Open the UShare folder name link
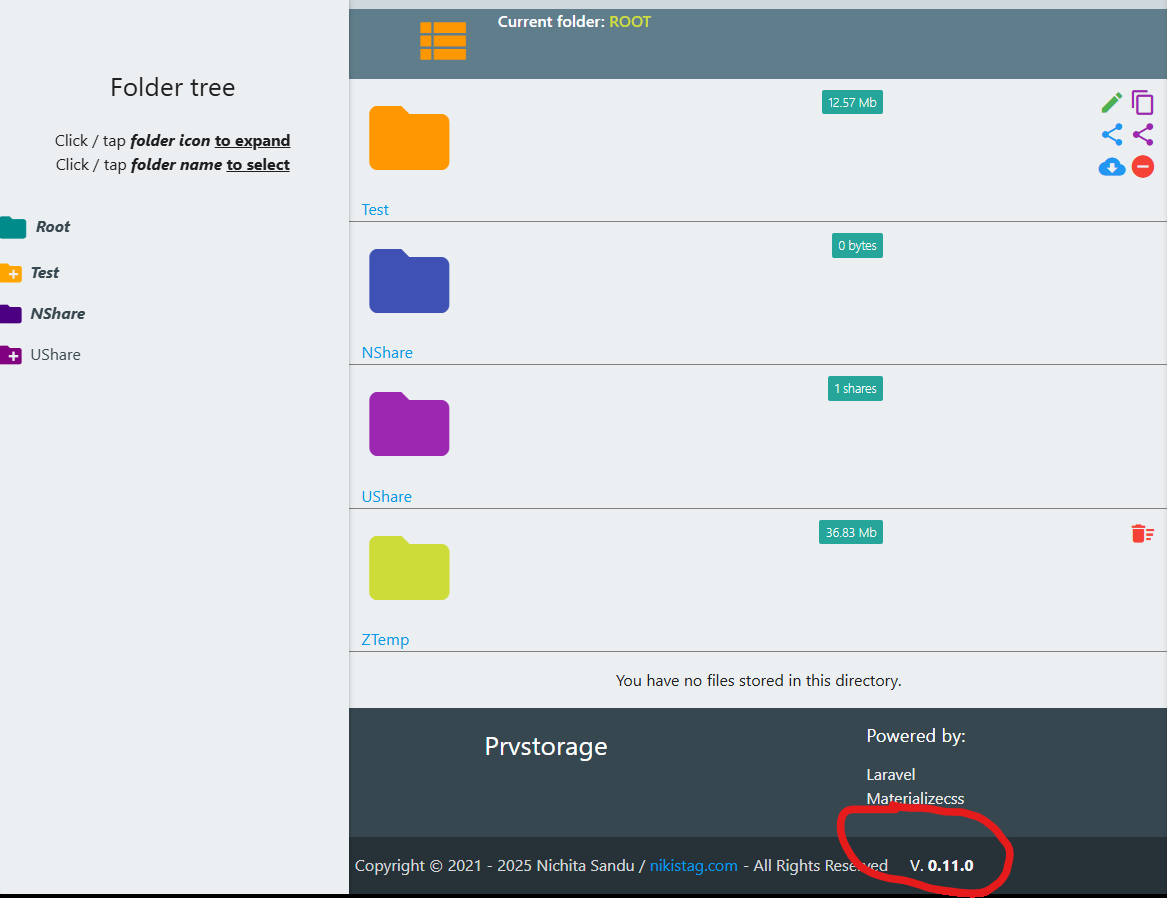Viewport: 1167px width, 898px height. (x=386, y=497)
